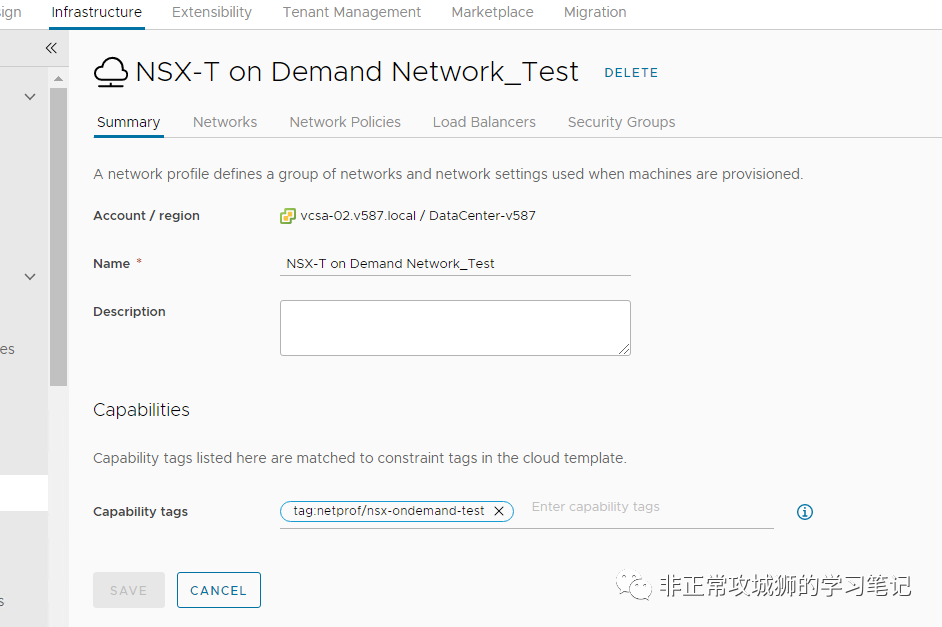942x627 pixels.
Task: Open the Migration tab
Action: (x=595, y=13)
